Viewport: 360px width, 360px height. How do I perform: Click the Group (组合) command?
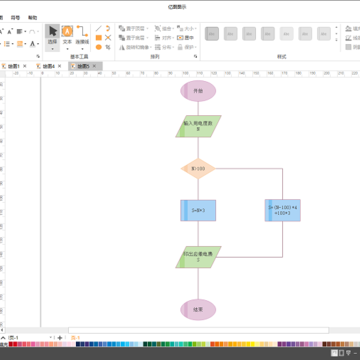point(164,29)
